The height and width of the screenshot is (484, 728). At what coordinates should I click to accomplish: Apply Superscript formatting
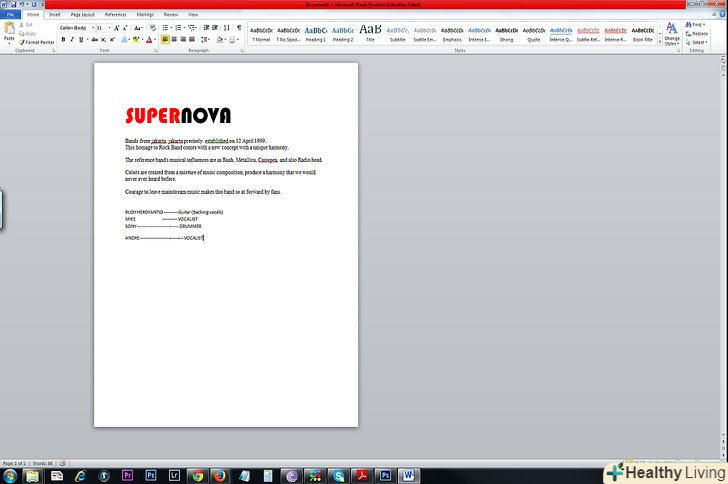pyautogui.click(x=112, y=40)
